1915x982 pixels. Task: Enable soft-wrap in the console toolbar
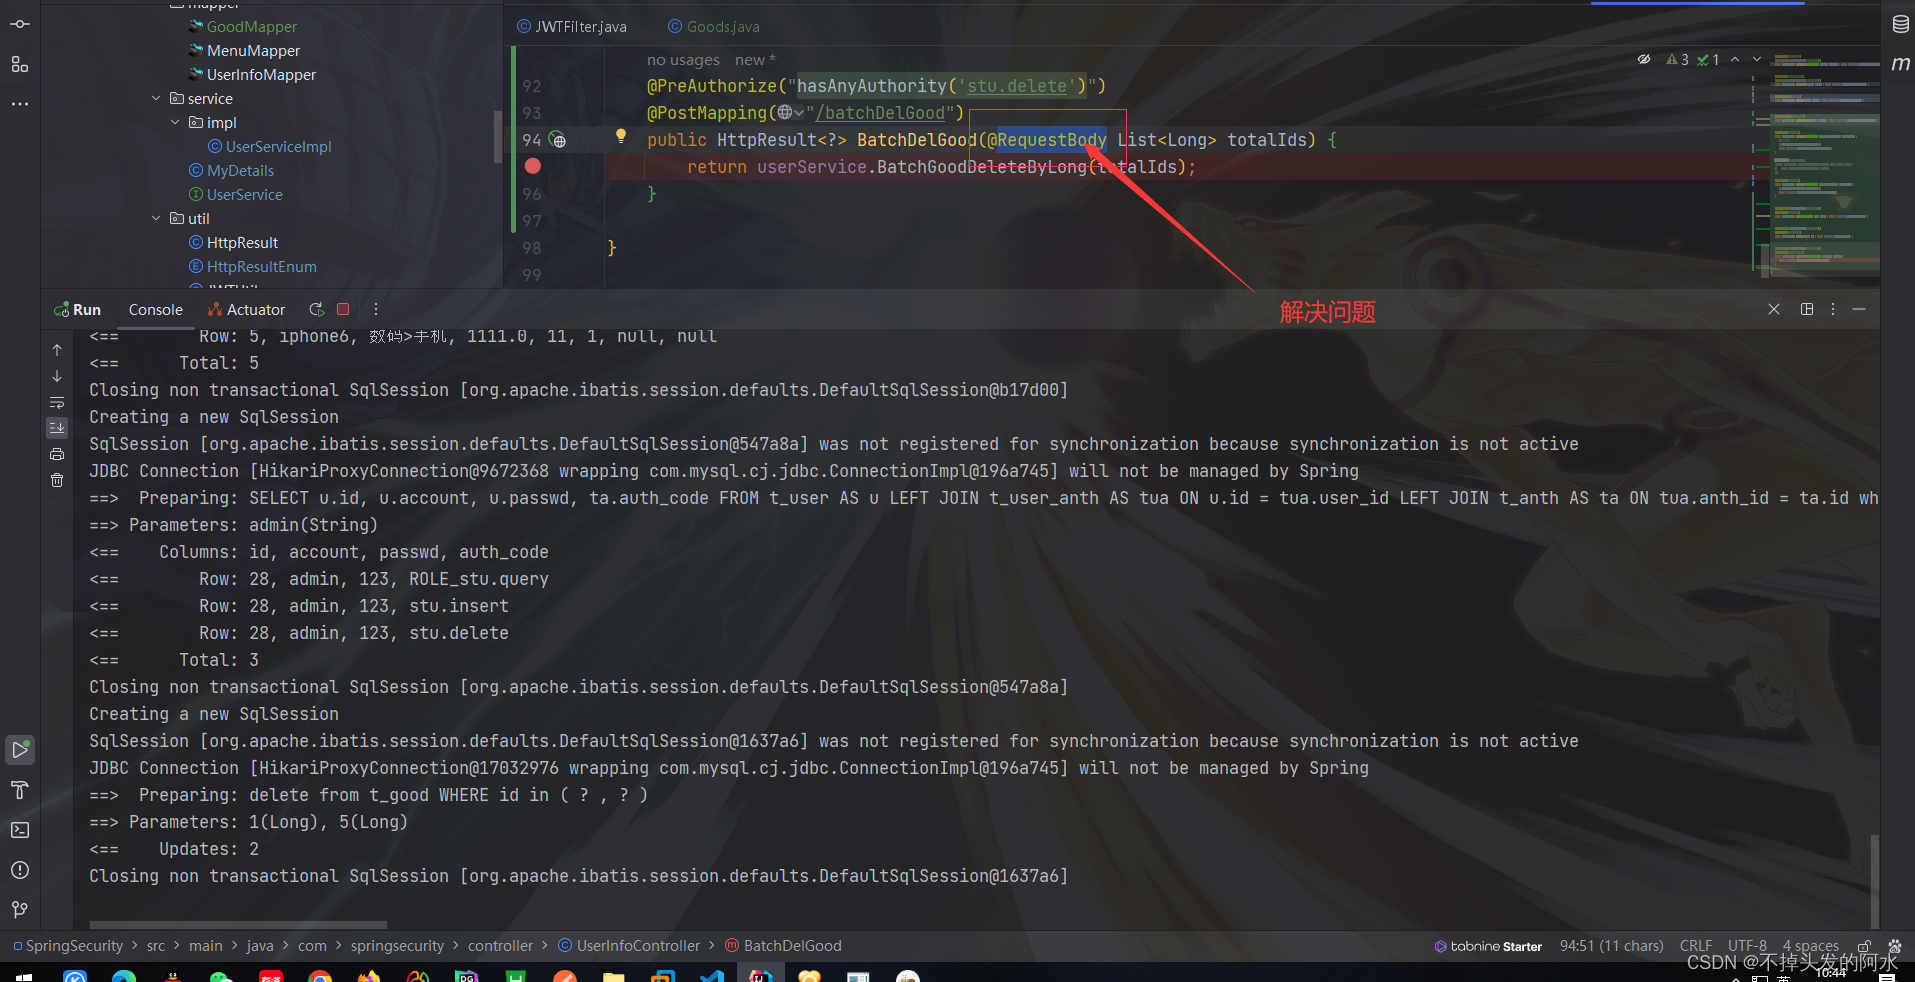57,403
